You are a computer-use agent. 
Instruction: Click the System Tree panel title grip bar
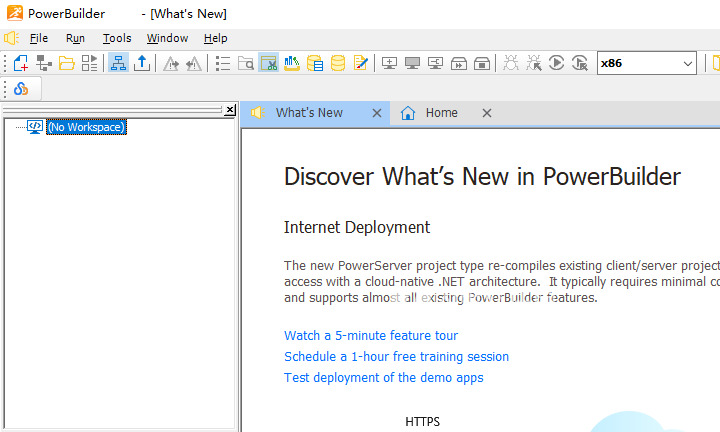112,110
